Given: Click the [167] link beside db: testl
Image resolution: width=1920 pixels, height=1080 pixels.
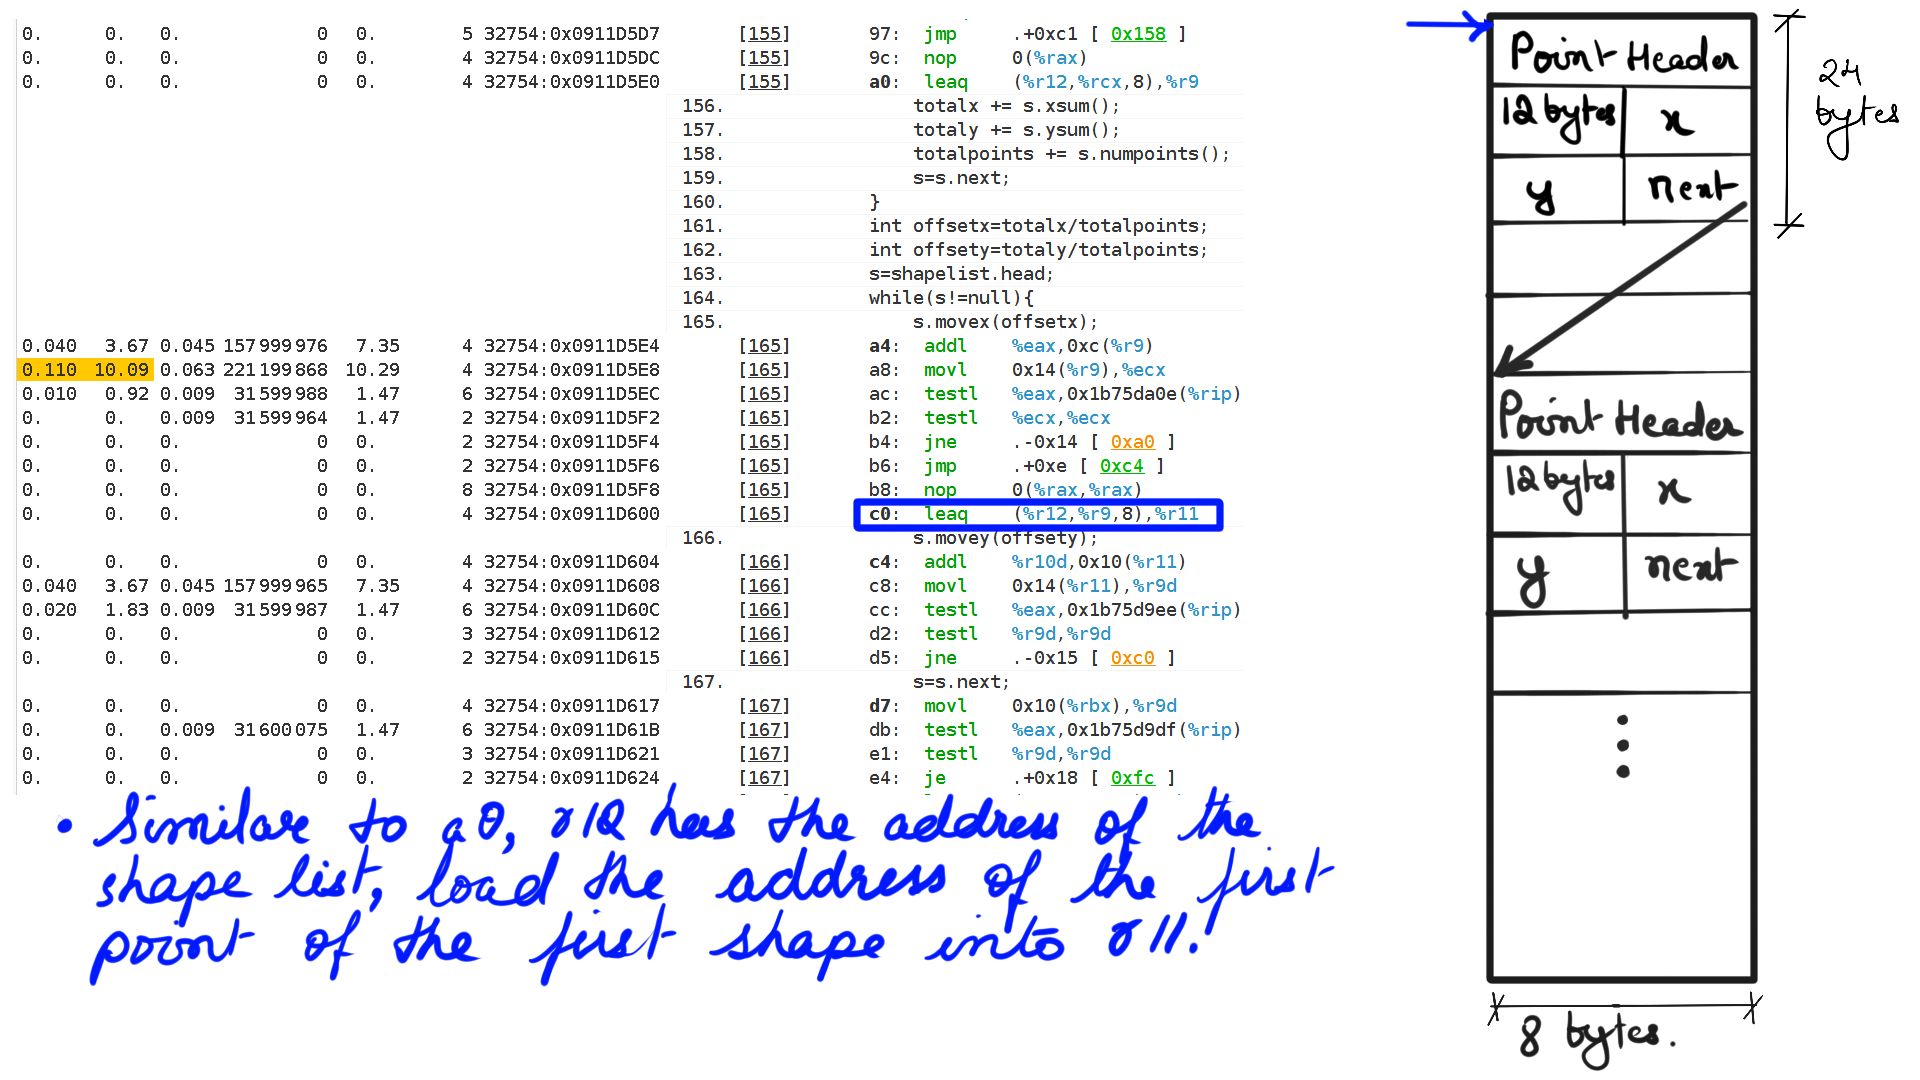Looking at the screenshot, I should tap(764, 730).
